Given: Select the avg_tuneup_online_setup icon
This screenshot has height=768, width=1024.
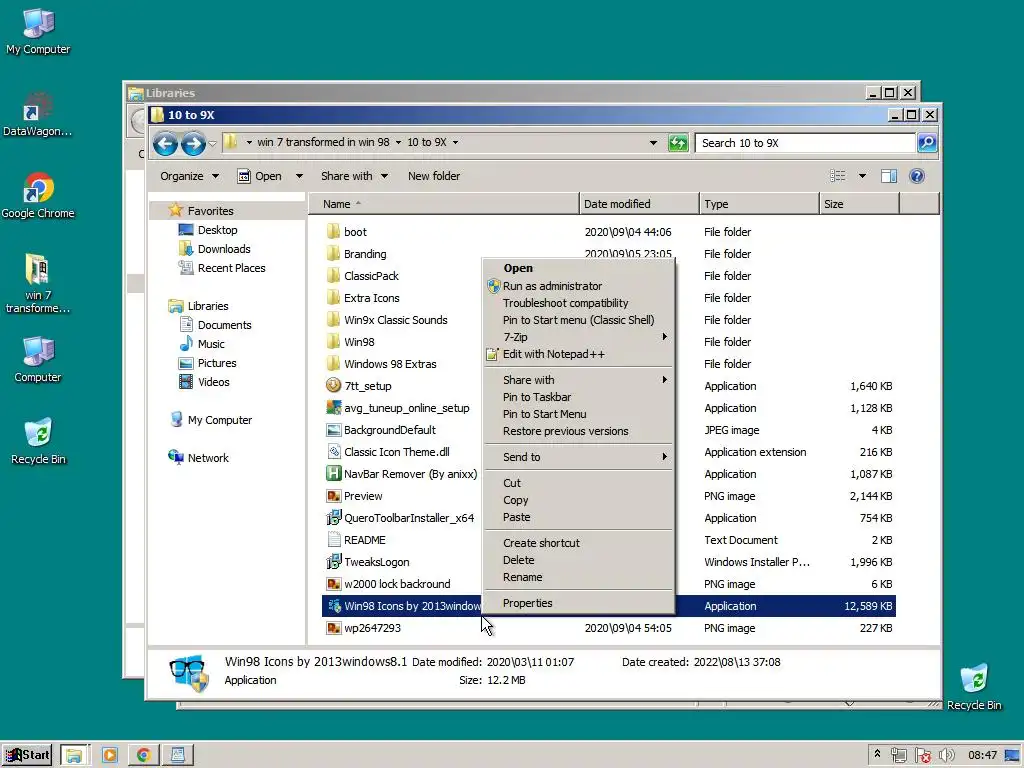Looking at the screenshot, I should 333,408.
